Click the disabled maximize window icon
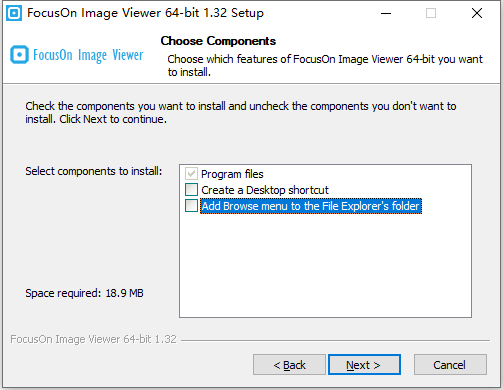503x390 pixels. point(431,13)
